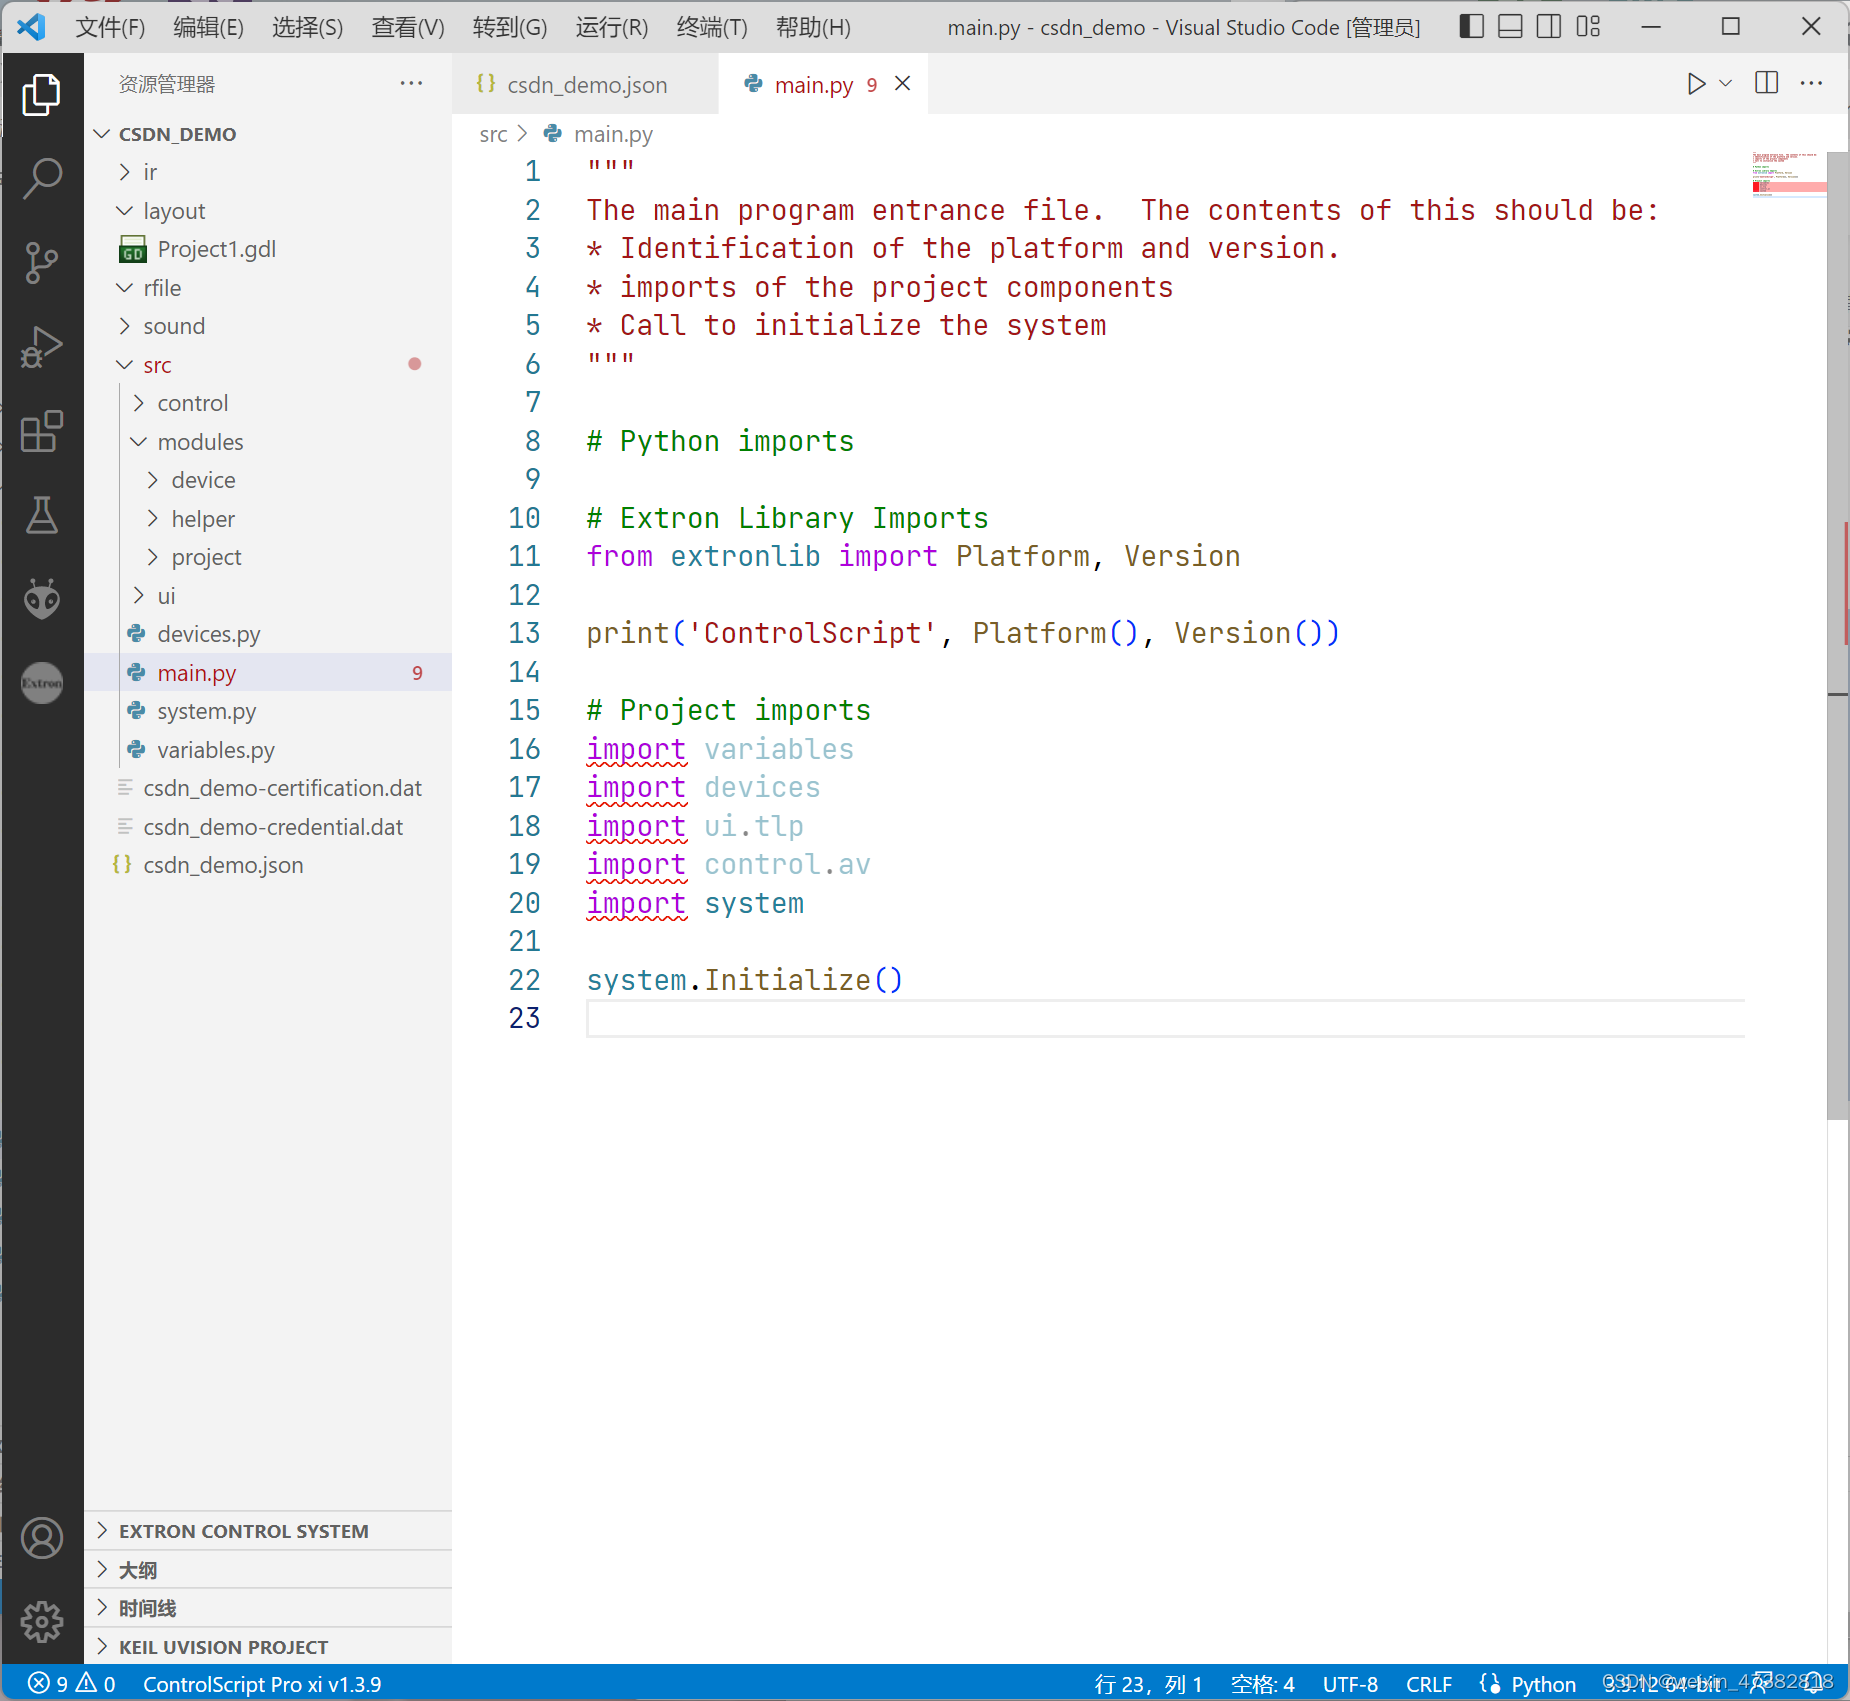Switch to the csdn_demo.json tab
The height and width of the screenshot is (1701, 1850).
pos(586,84)
